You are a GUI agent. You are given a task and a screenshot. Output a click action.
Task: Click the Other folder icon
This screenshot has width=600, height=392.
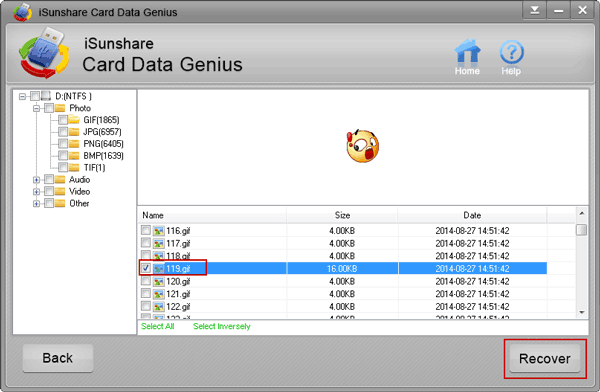pyautogui.click(x=60, y=203)
